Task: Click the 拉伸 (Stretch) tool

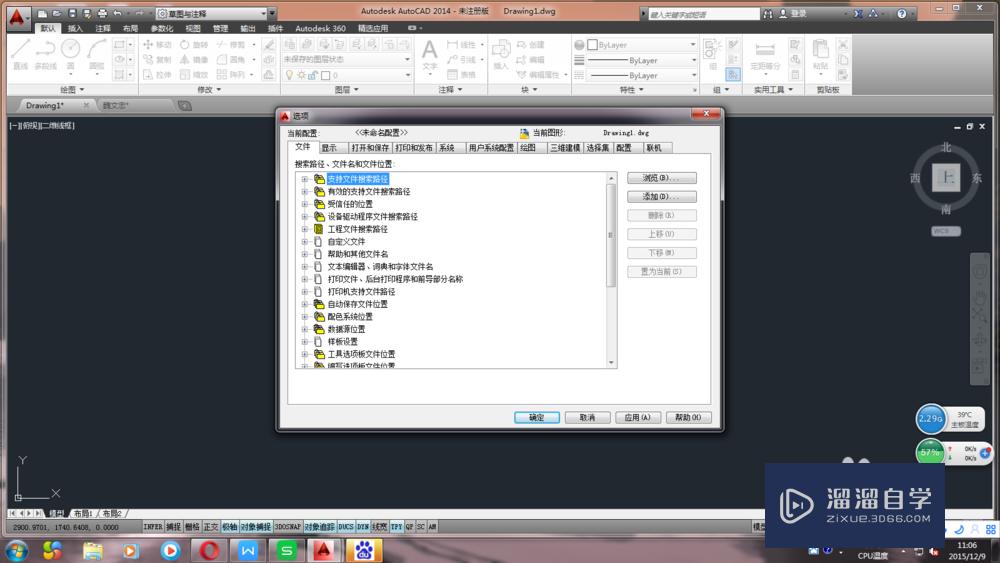Action: click(x=157, y=75)
